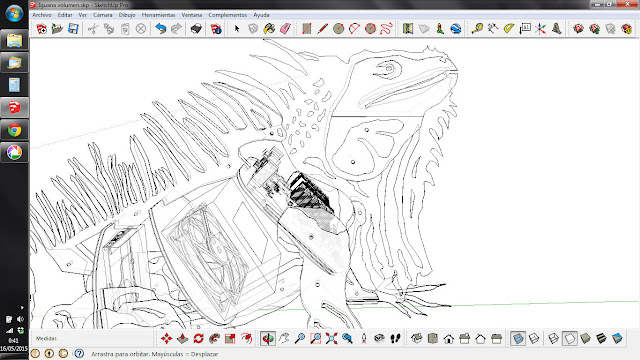Click the Paste icon

click(125, 29)
